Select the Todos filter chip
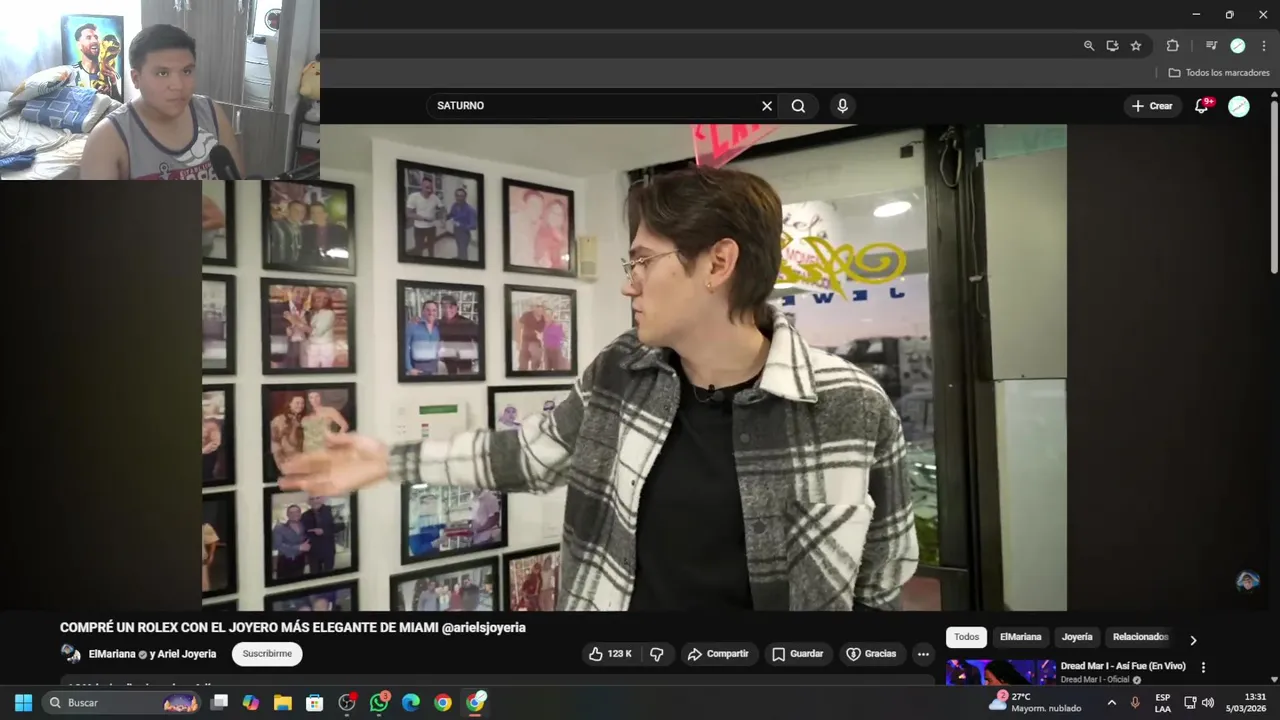This screenshot has height=720, width=1280. (x=966, y=637)
